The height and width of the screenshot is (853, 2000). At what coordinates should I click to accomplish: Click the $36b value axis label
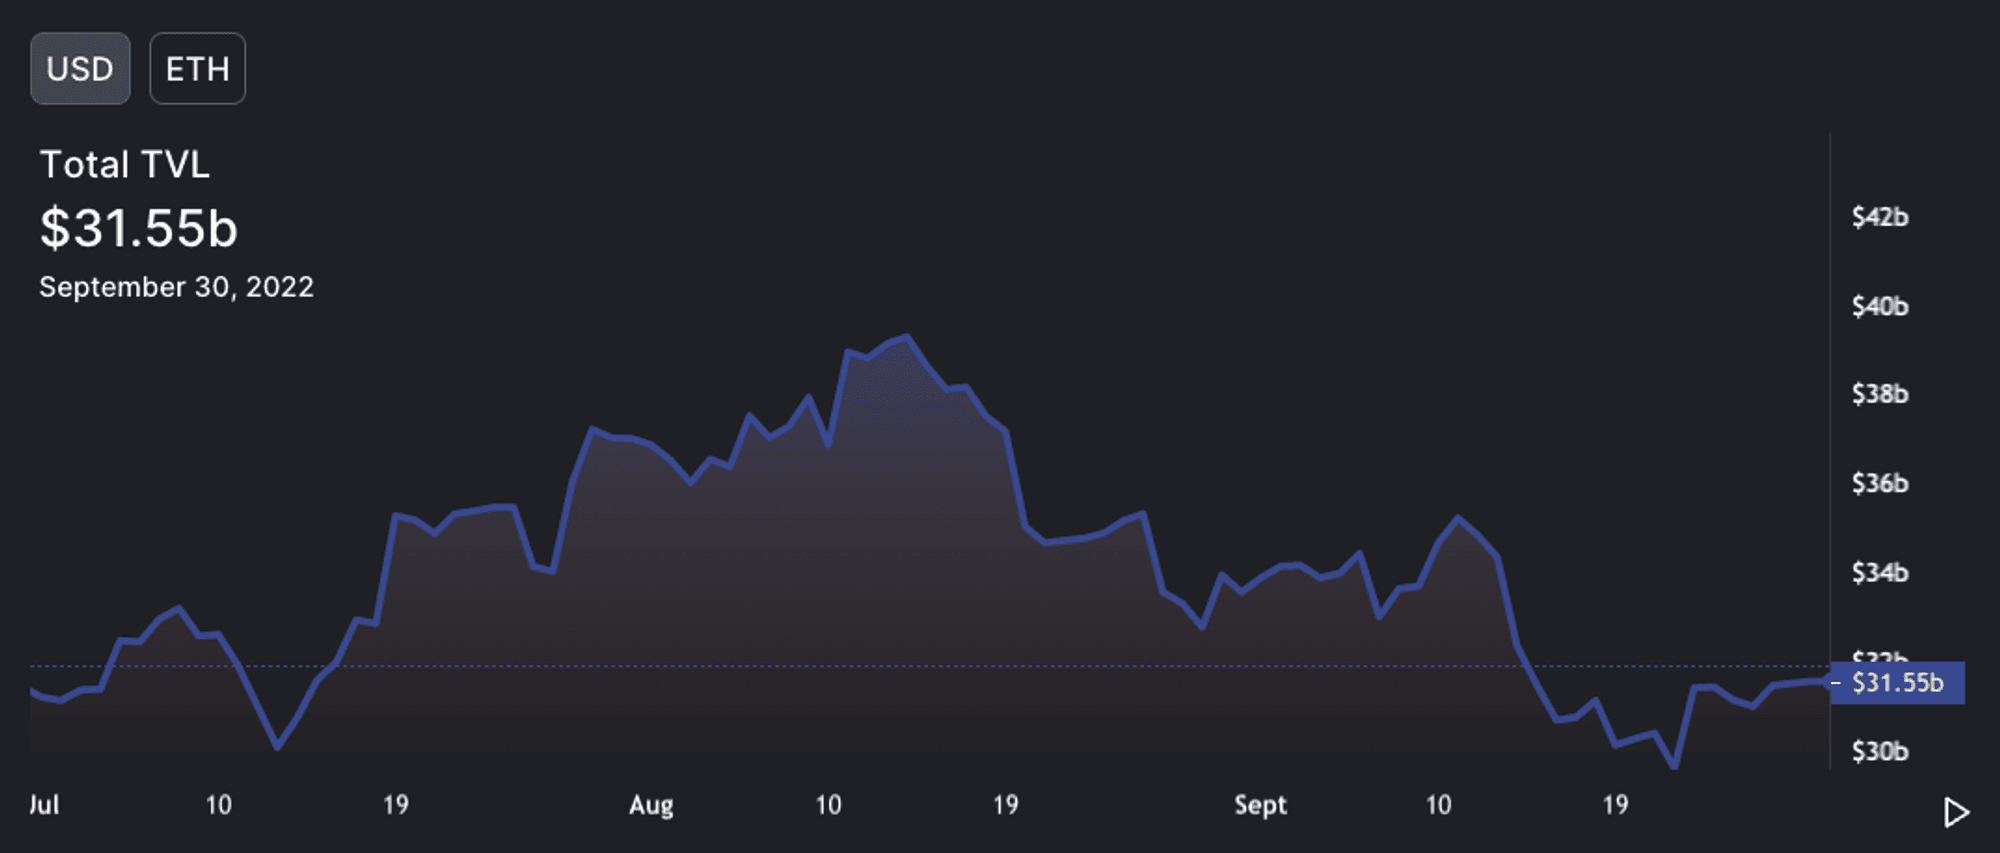1879,483
